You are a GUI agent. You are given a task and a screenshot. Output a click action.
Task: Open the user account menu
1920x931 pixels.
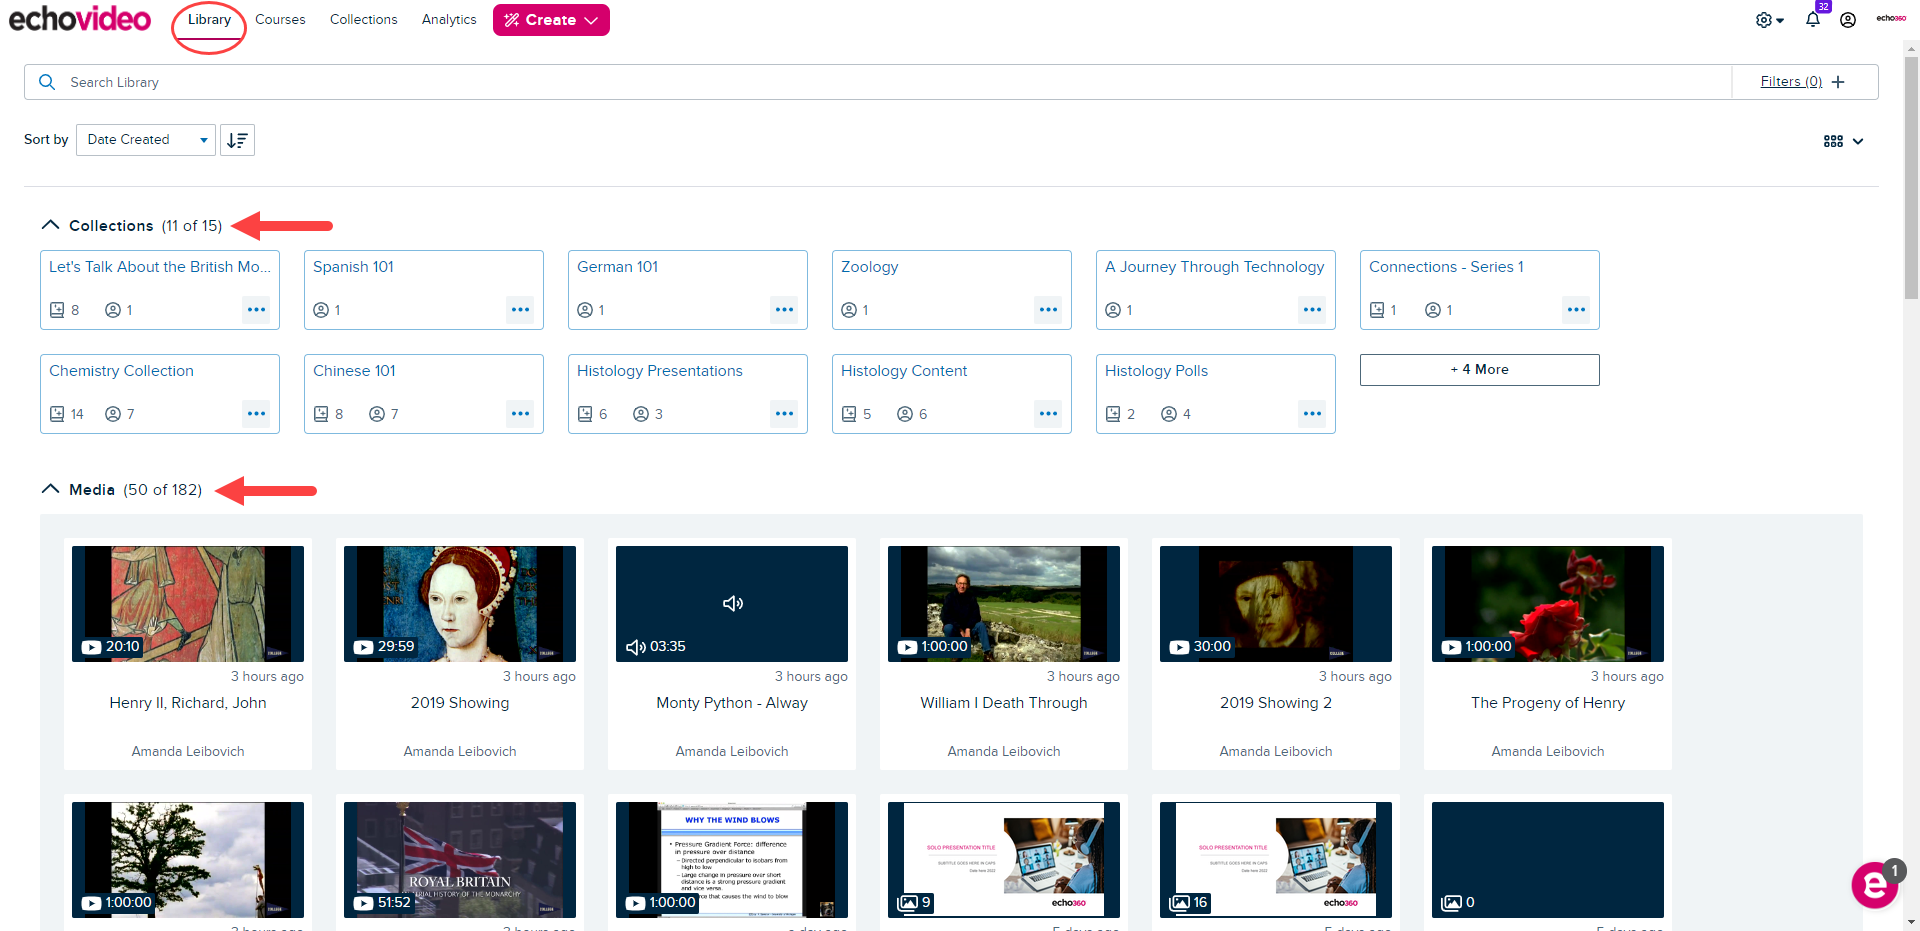click(1849, 20)
